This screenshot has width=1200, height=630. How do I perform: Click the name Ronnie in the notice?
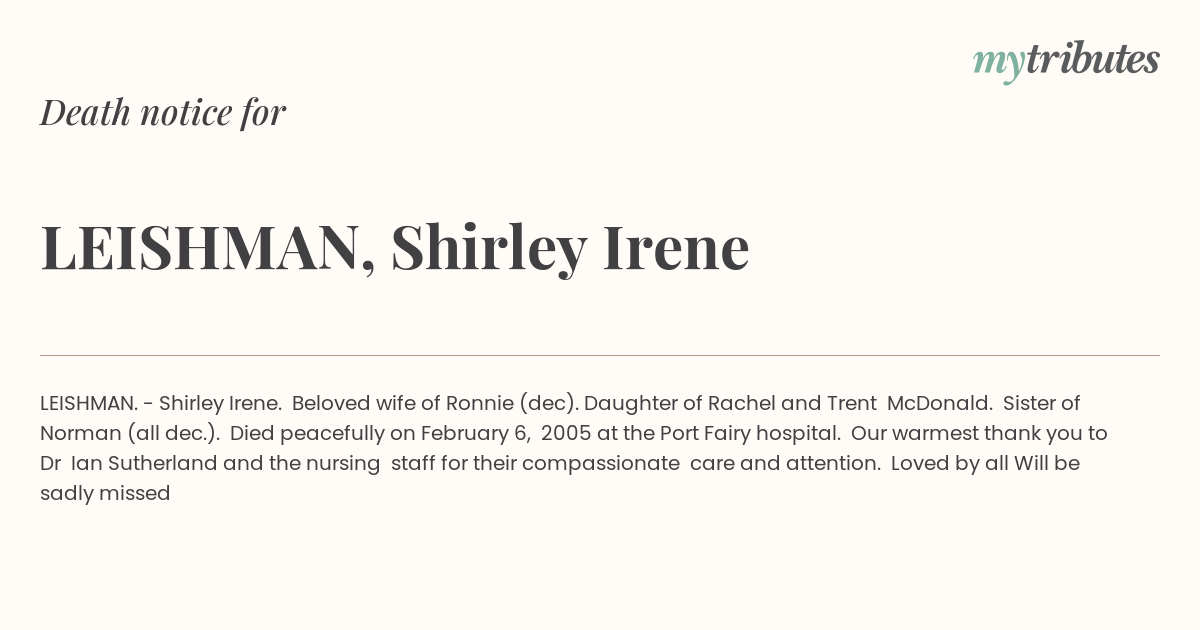[x=478, y=403]
